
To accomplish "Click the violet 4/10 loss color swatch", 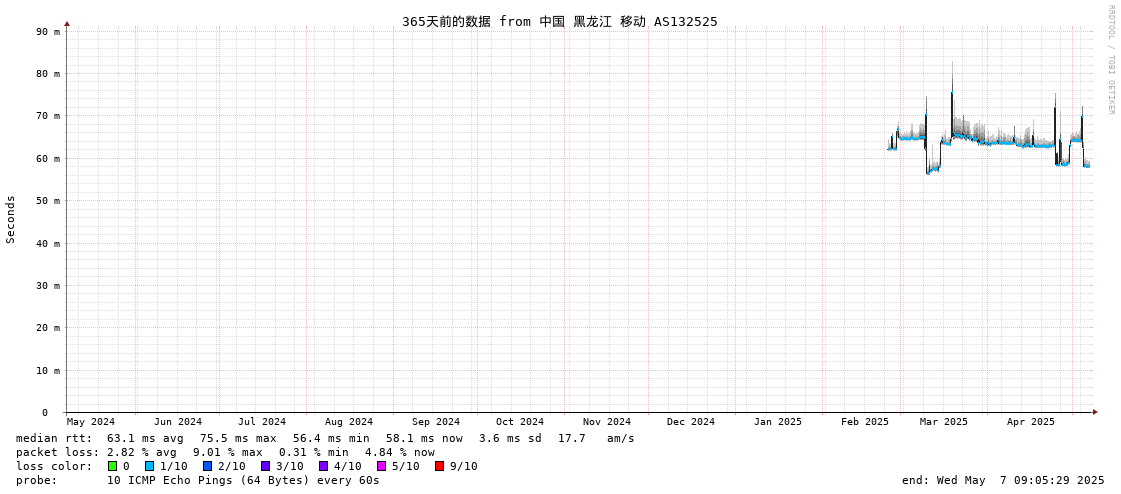I will click(x=323, y=466).
